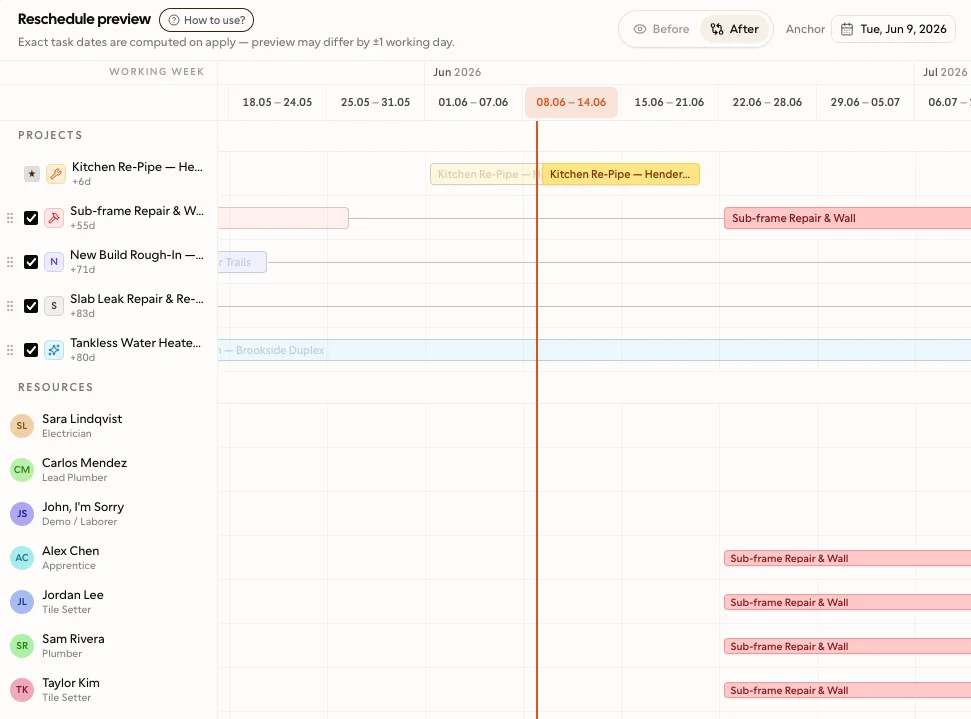Select week 01.06 – 07.06 header
The height and width of the screenshot is (719, 971).
[473, 102]
